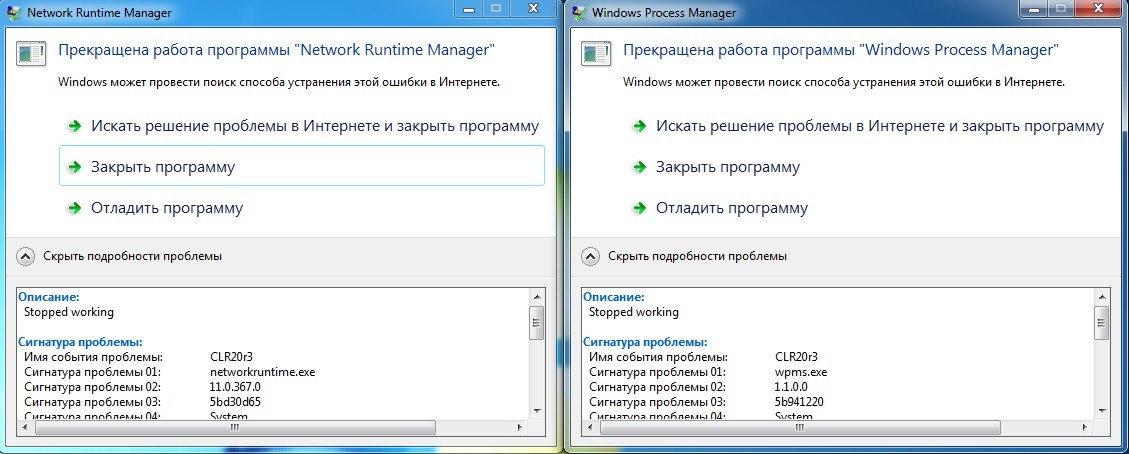This screenshot has width=1129, height=454.
Task: Select 5bd30d65 signature value
Action: (233, 401)
